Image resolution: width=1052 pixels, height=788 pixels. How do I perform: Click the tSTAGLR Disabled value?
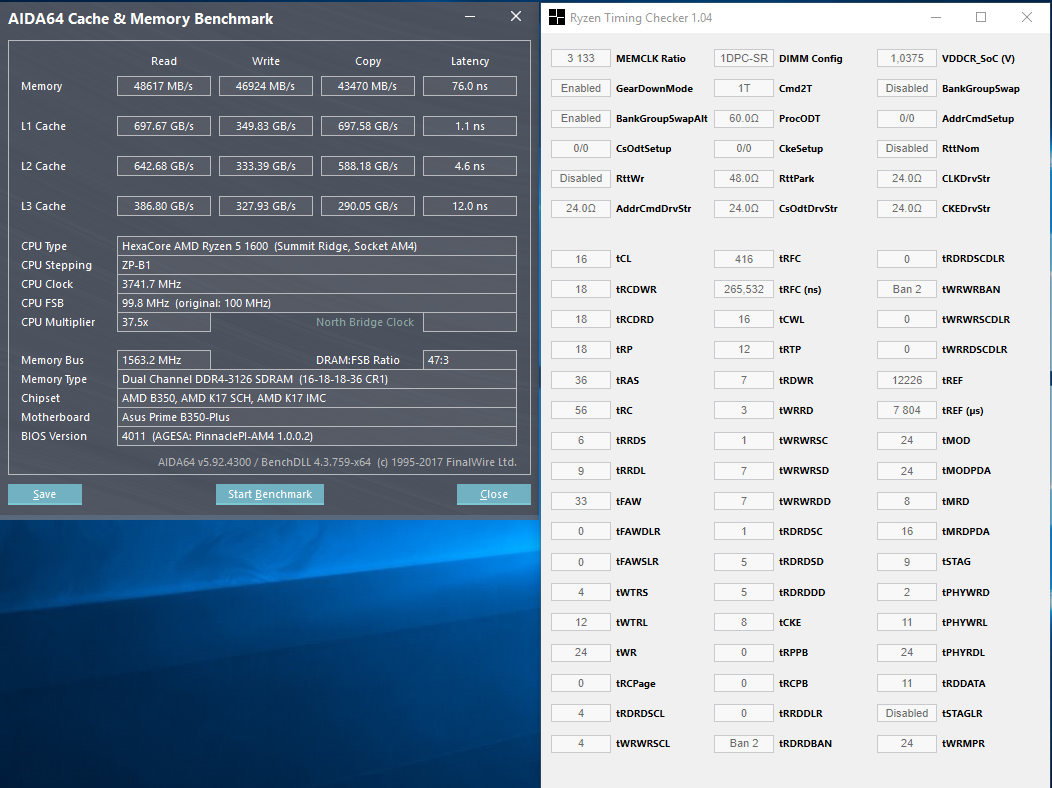point(906,713)
